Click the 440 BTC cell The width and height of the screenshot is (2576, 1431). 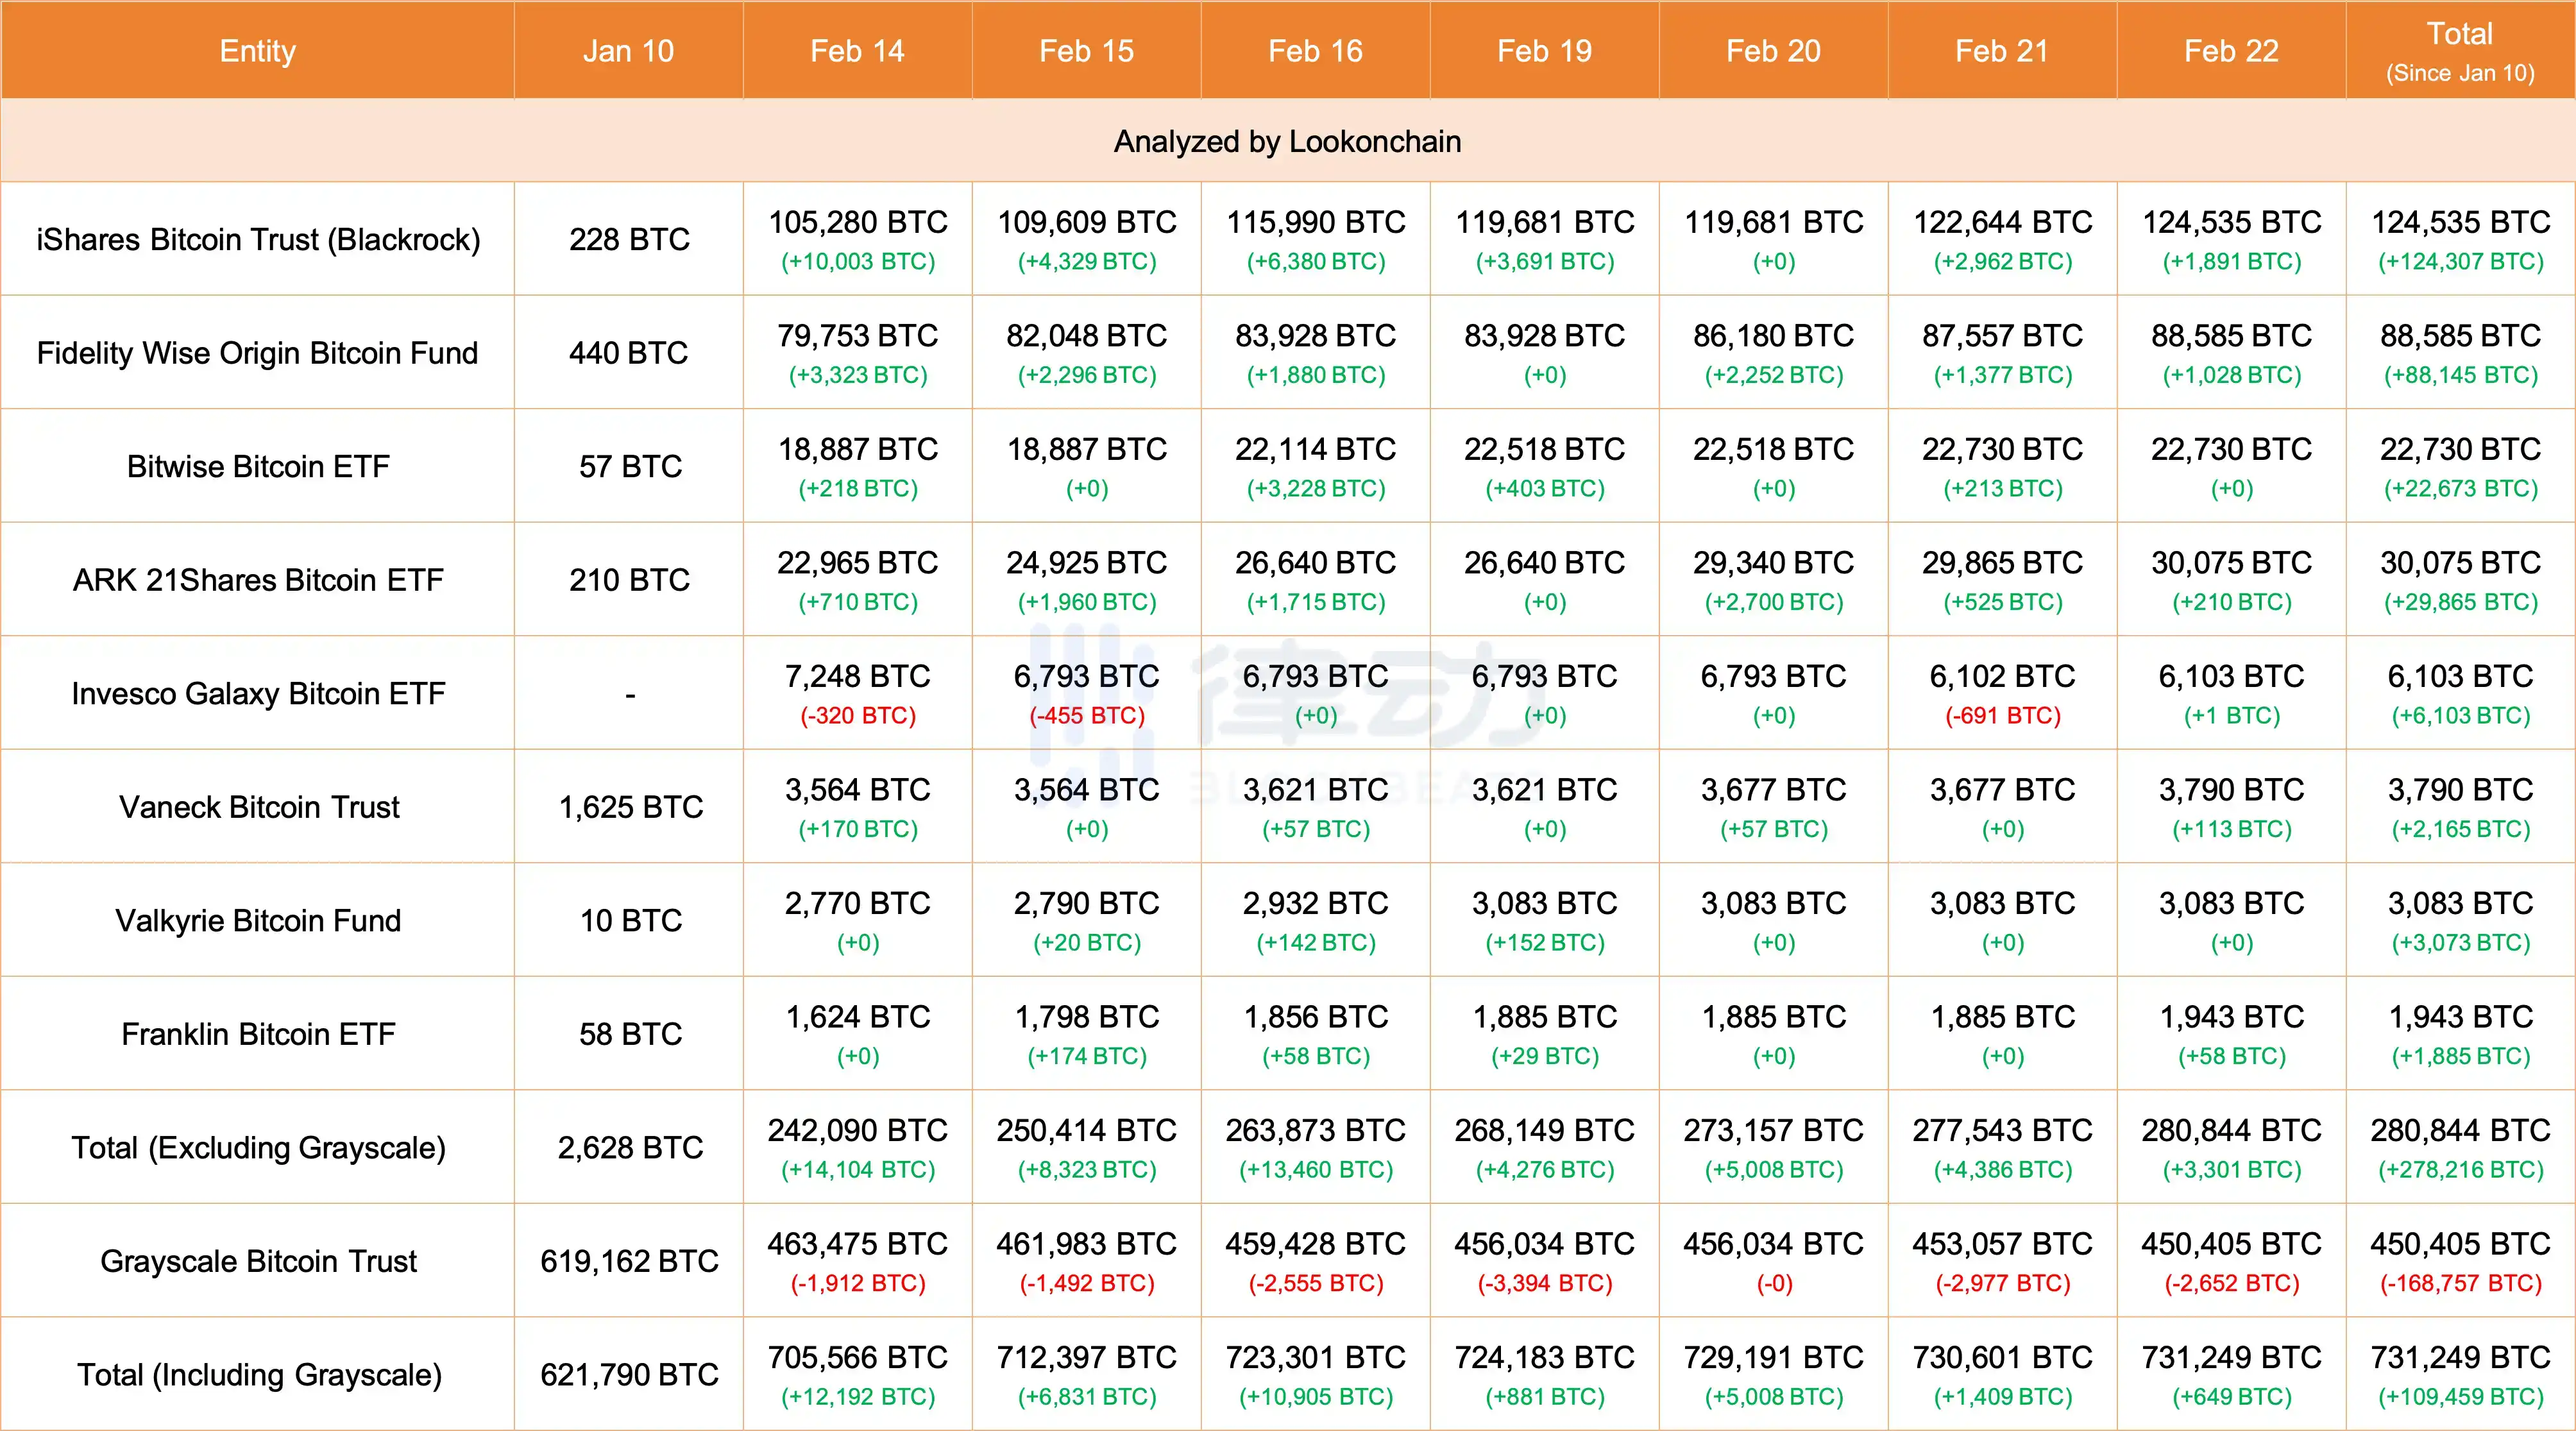pyautogui.click(x=628, y=353)
